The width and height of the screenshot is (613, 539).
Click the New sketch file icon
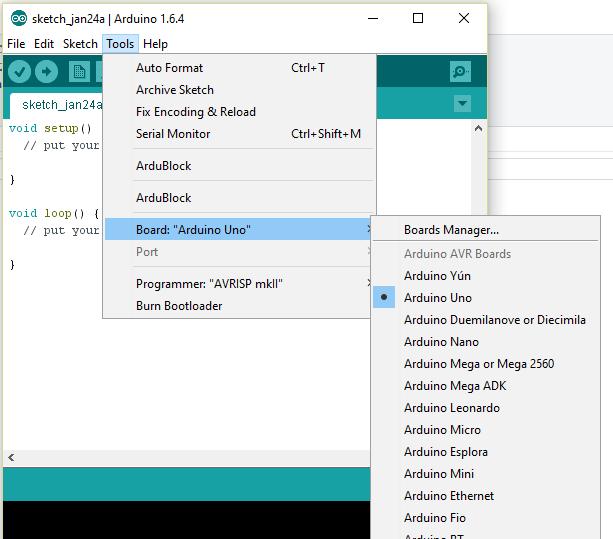coord(79,72)
